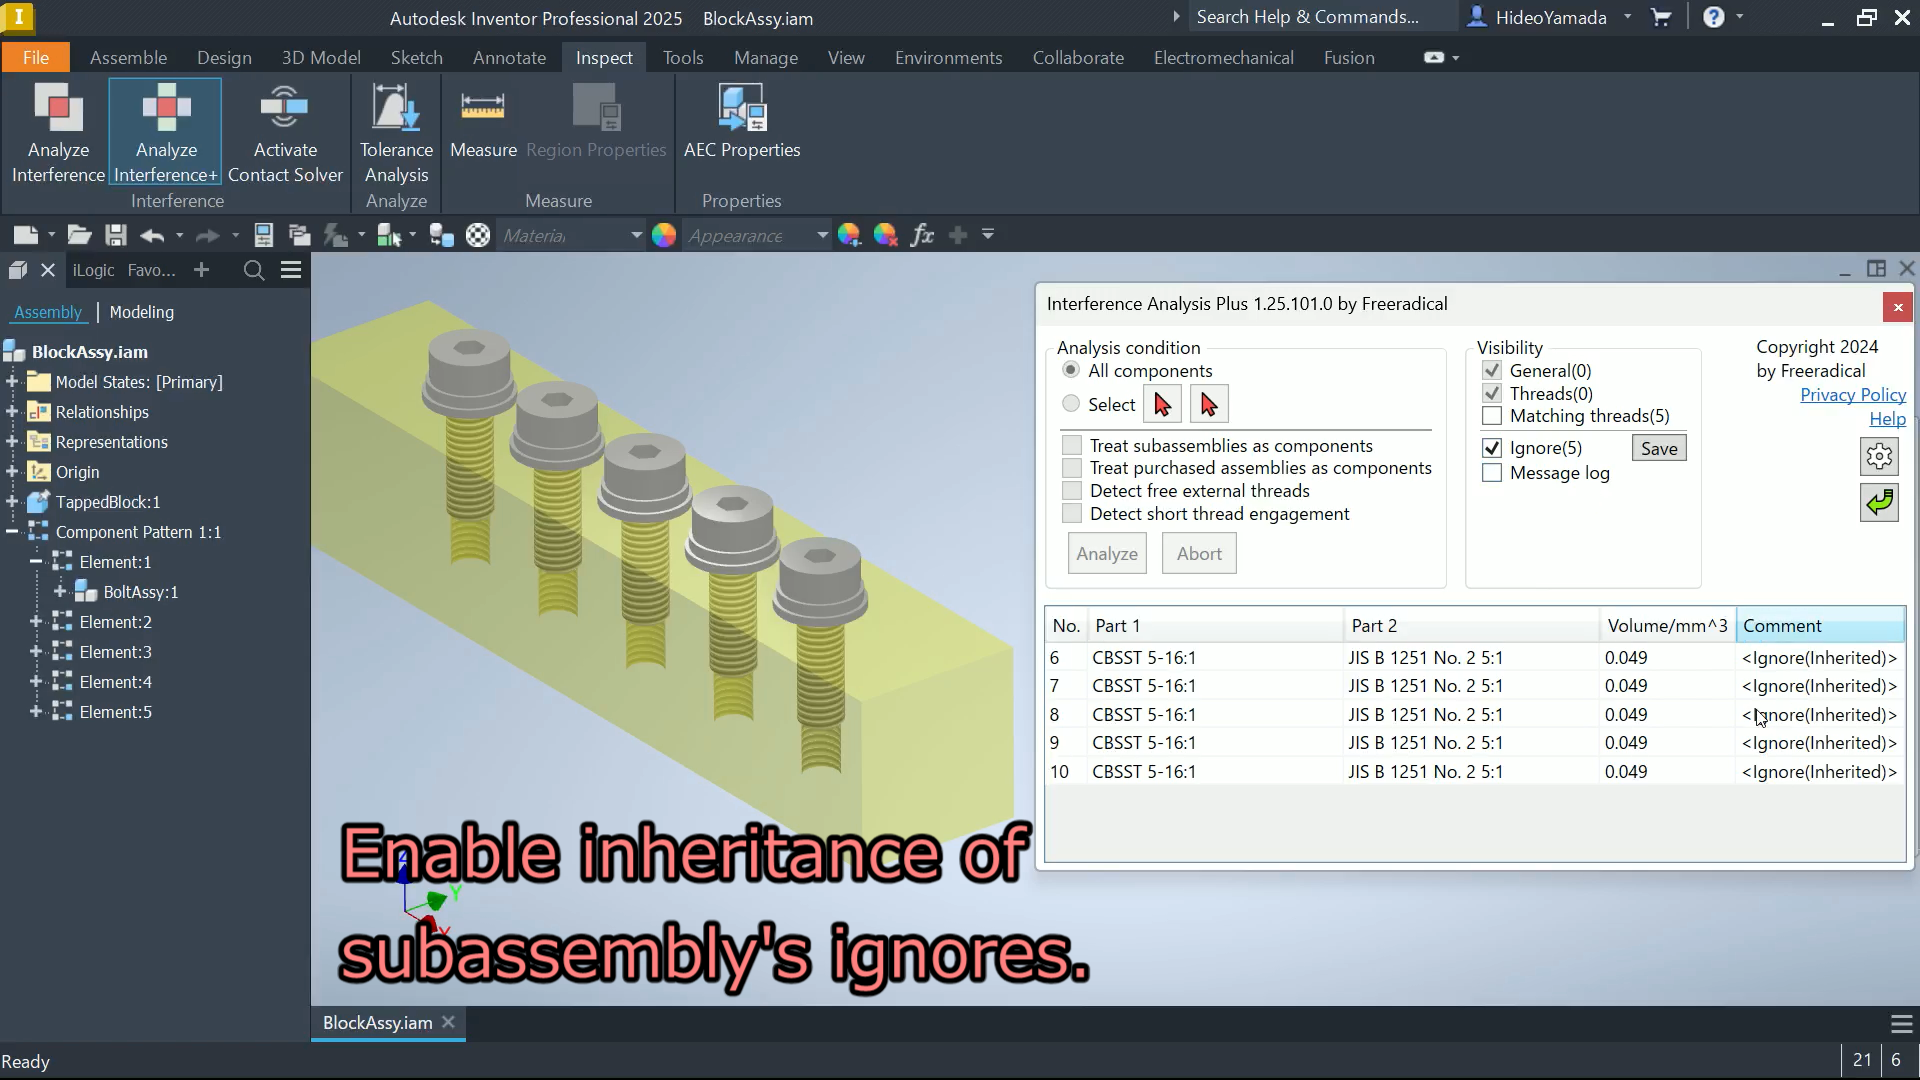This screenshot has height=1080, width=1920.
Task: Check Detect free external threads
Action: point(1072,491)
